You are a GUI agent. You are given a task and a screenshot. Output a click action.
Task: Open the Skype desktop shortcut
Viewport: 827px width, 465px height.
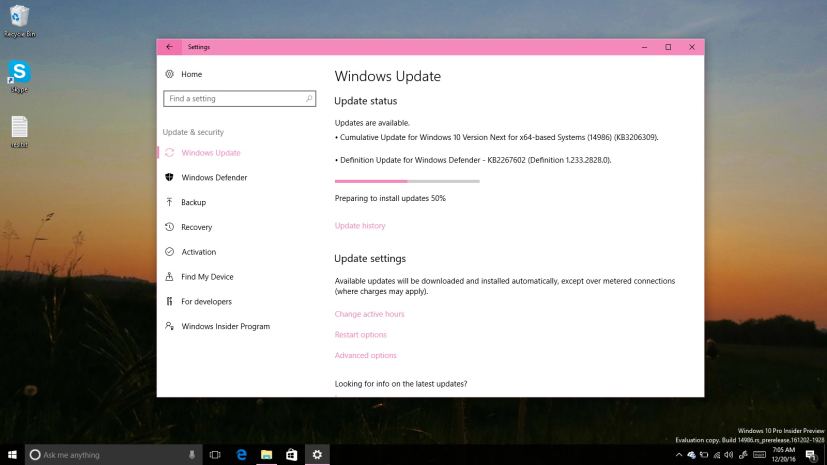tap(19, 77)
